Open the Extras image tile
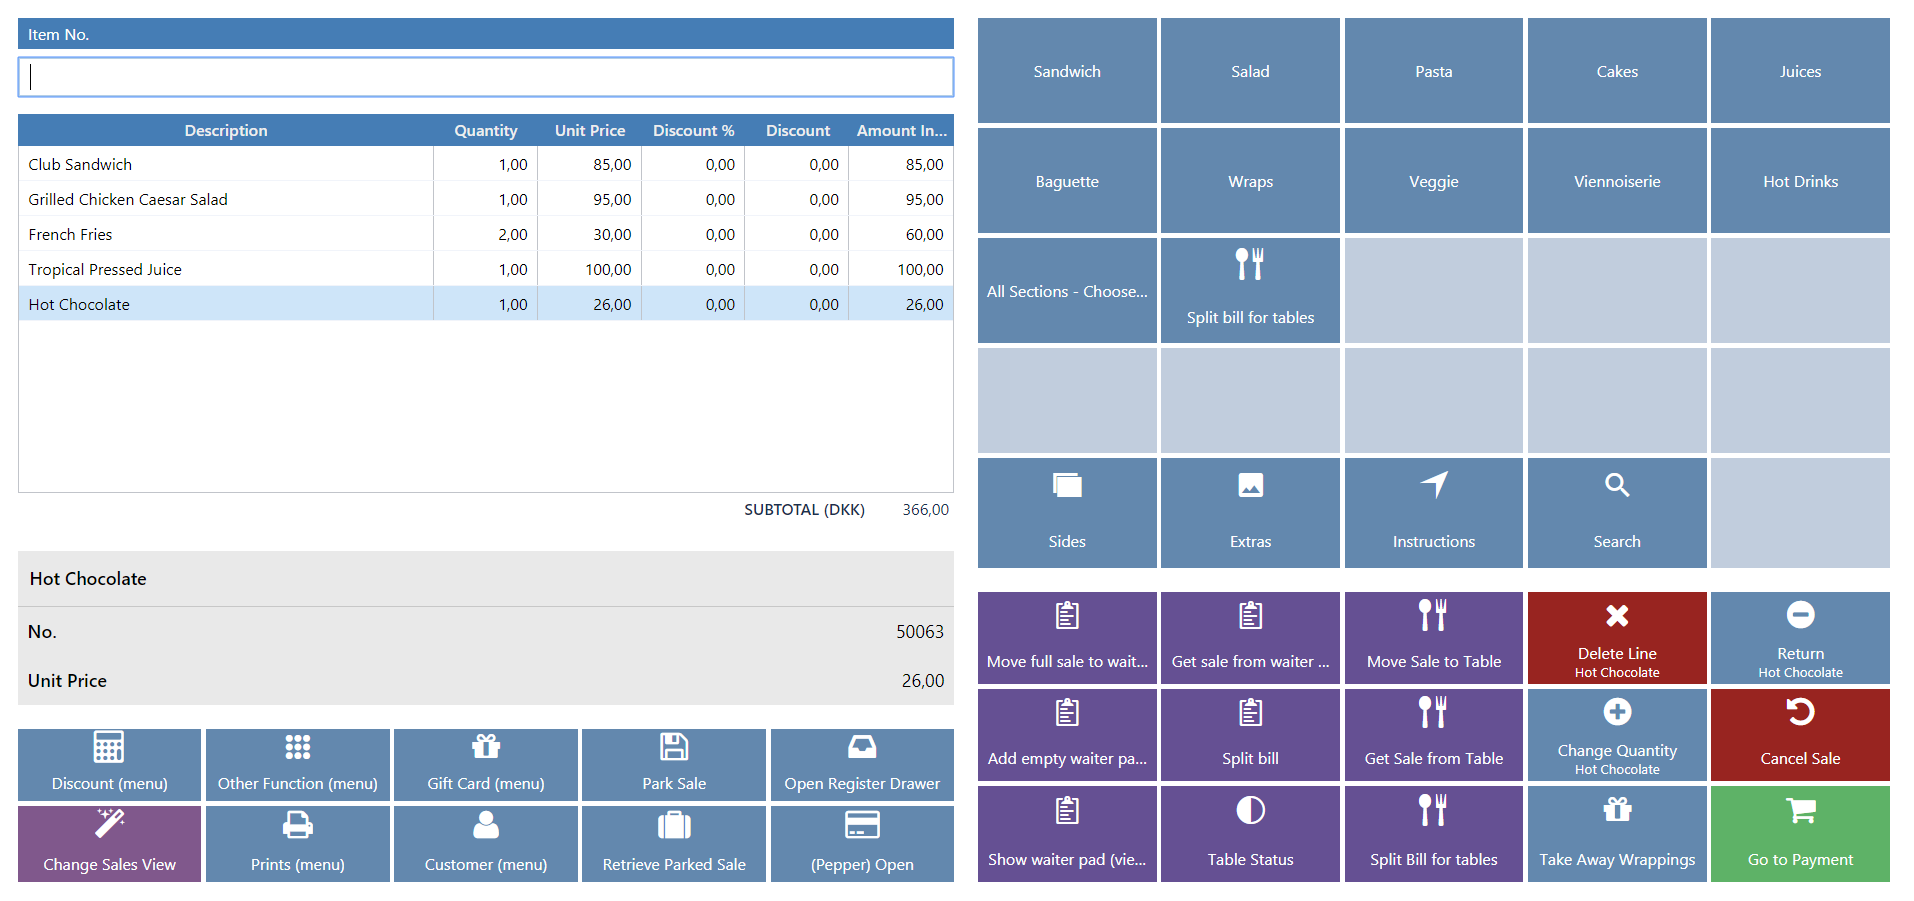Viewport: 1914px width, 901px height. 1250,513
